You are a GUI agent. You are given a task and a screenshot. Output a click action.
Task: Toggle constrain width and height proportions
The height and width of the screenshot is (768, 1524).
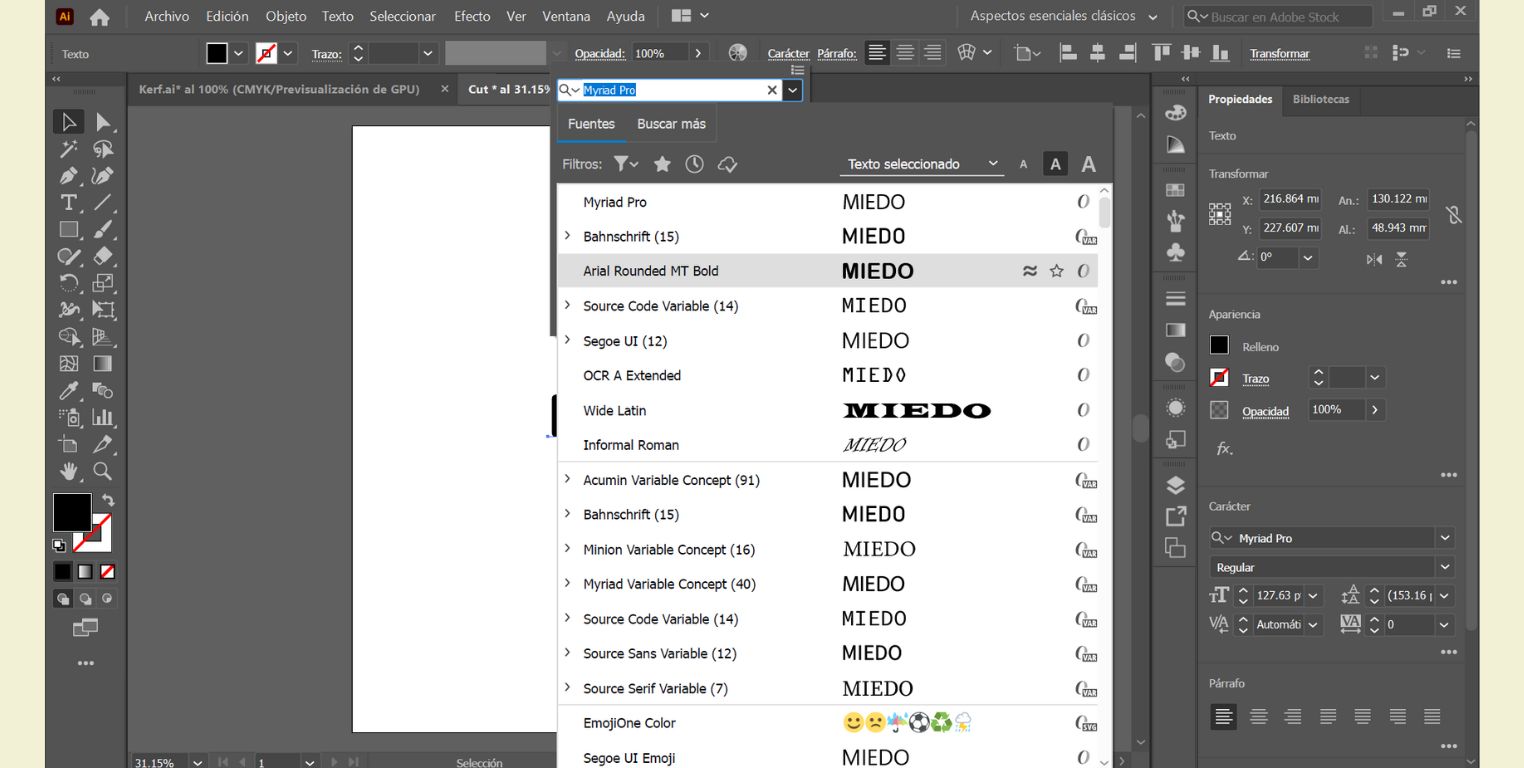tap(1454, 214)
